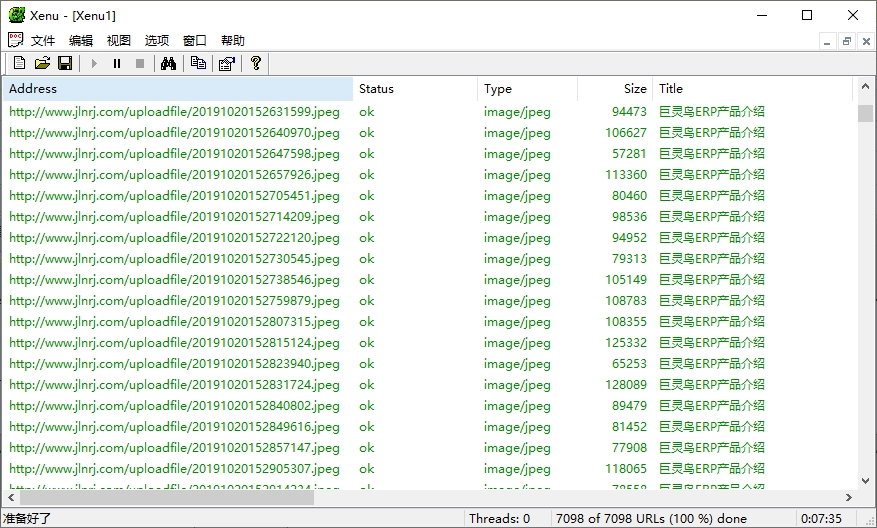877x528 pixels.
Task: Open the Properties toolbar icon
Action: click(226, 64)
